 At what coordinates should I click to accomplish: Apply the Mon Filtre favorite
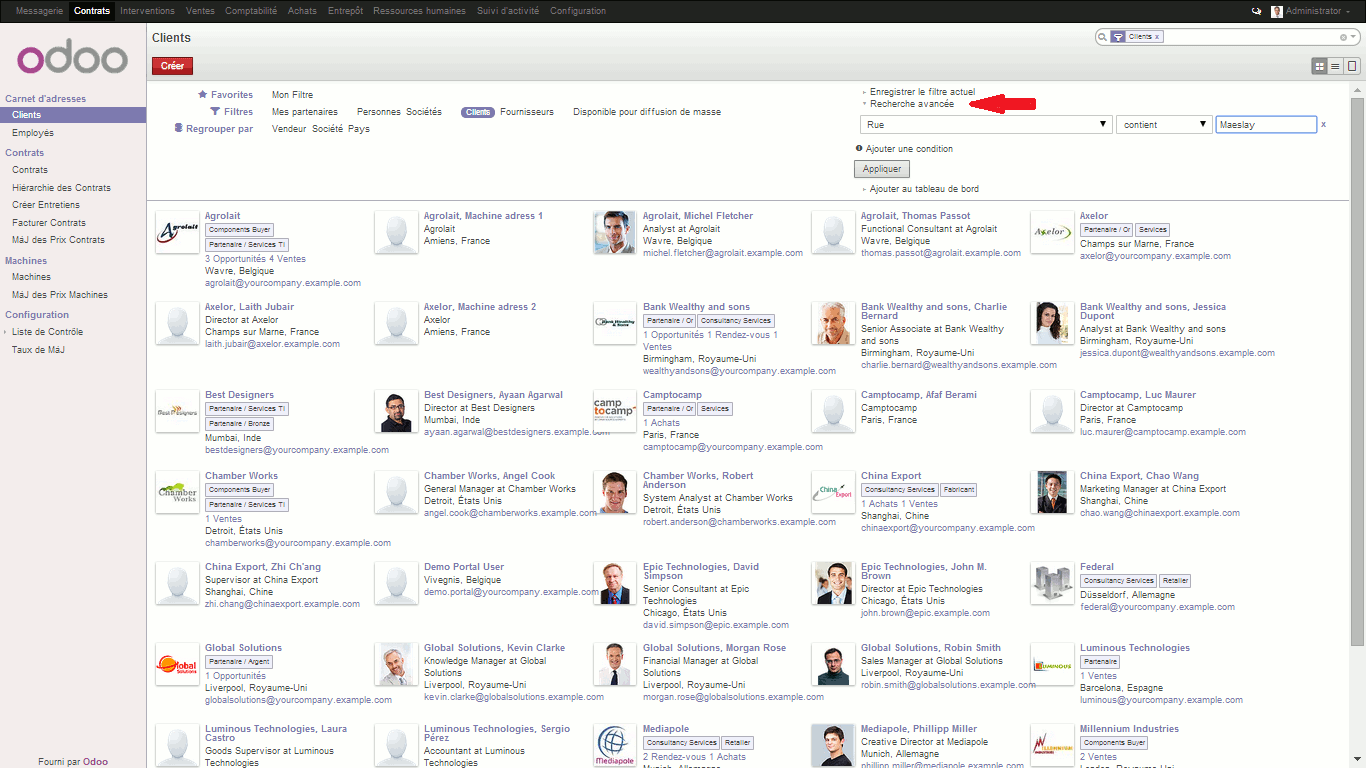click(x=293, y=95)
